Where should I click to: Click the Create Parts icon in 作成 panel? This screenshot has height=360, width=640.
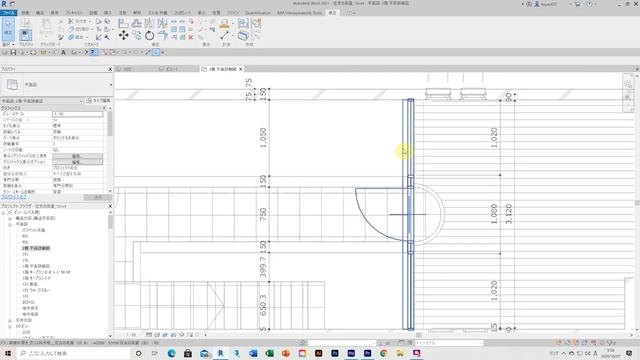click(243, 36)
